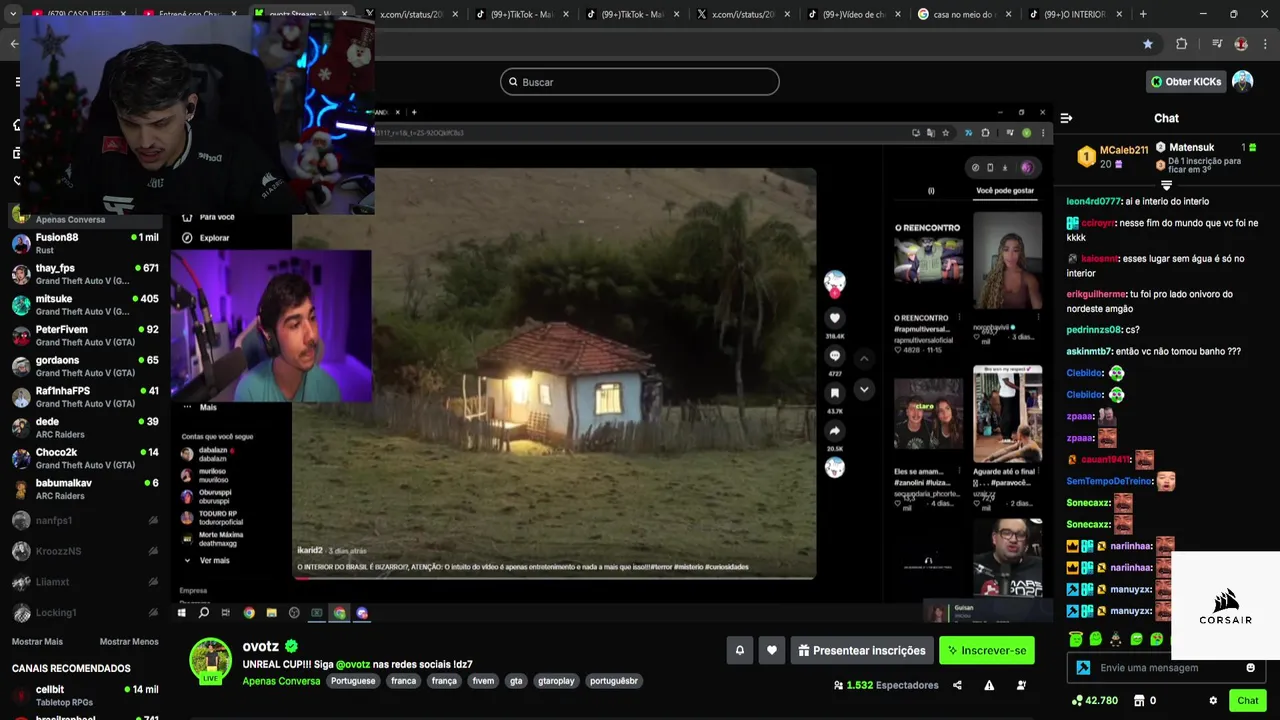Open recommended channel cellbit
This screenshot has height=720, width=1280.
(85, 695)
